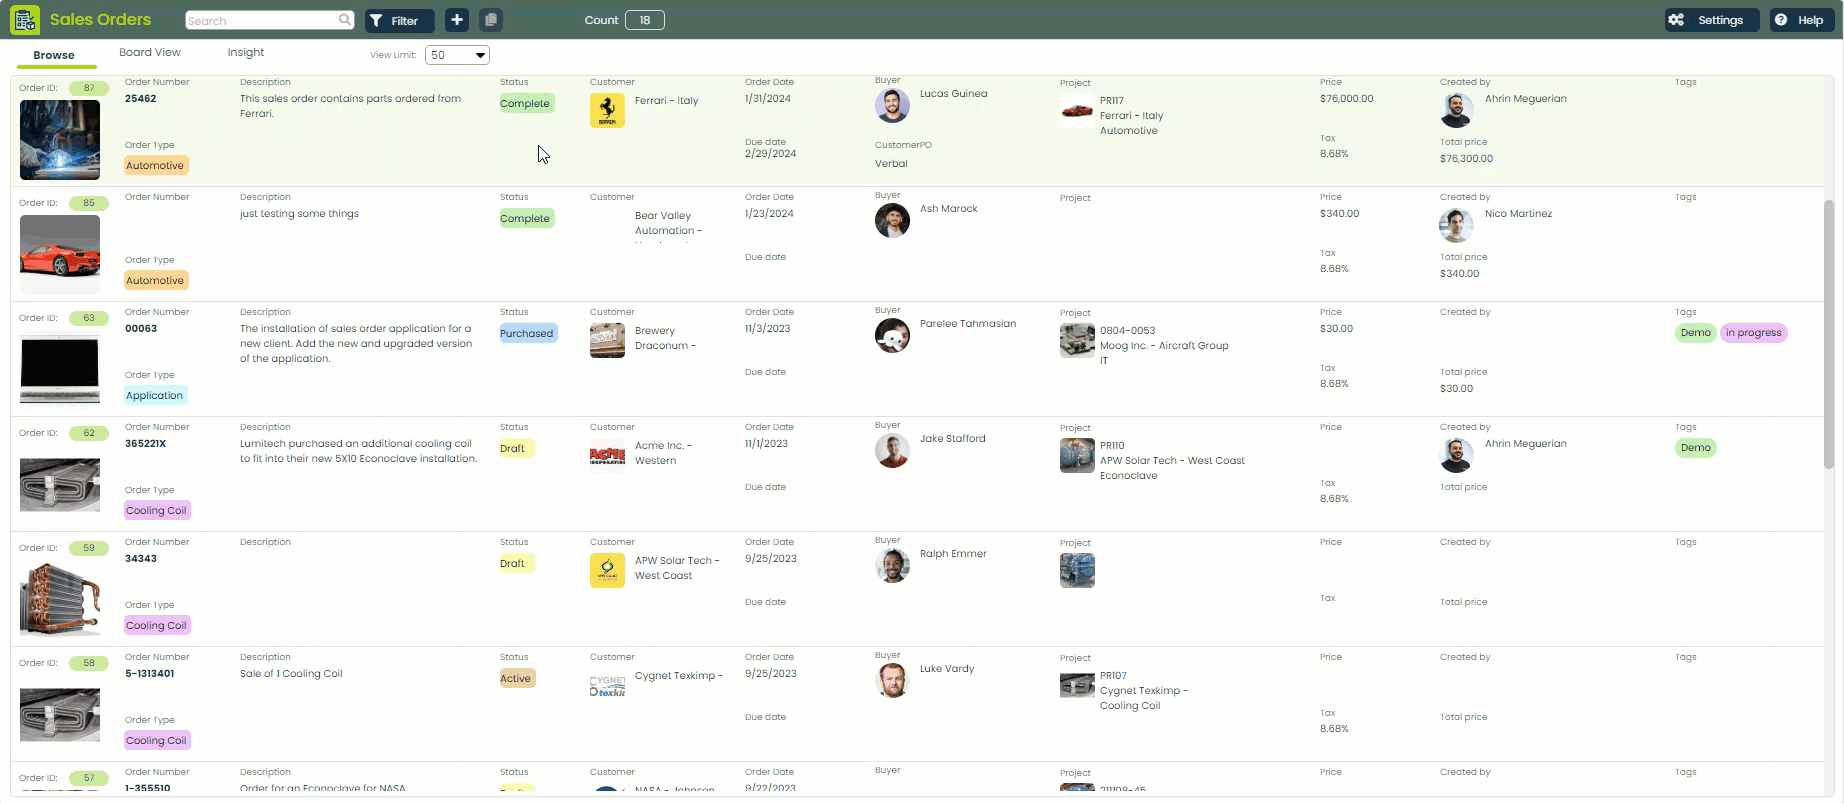This screenshot has width=1844, height=804.
Task: Click the description "just testing some things"
Action: 300,214
